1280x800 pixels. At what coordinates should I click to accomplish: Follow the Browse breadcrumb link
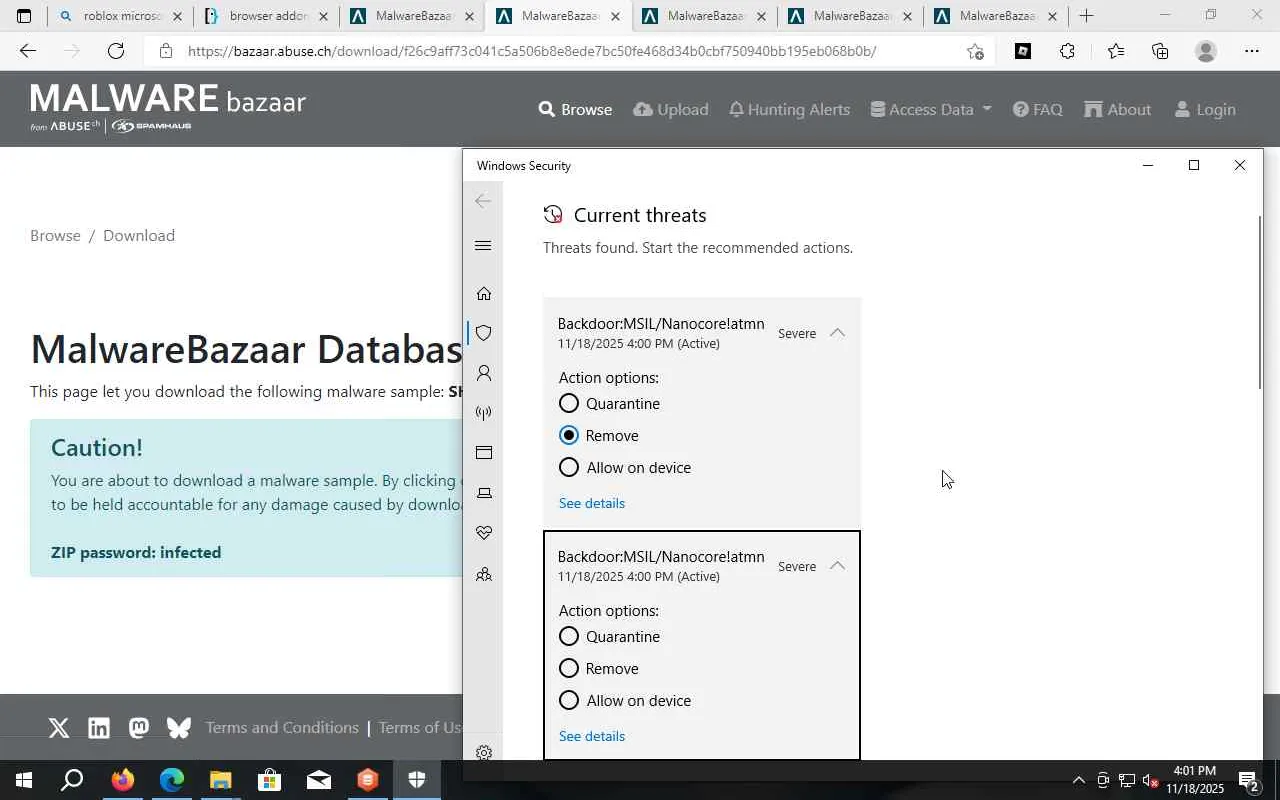(x=55, y=236)
